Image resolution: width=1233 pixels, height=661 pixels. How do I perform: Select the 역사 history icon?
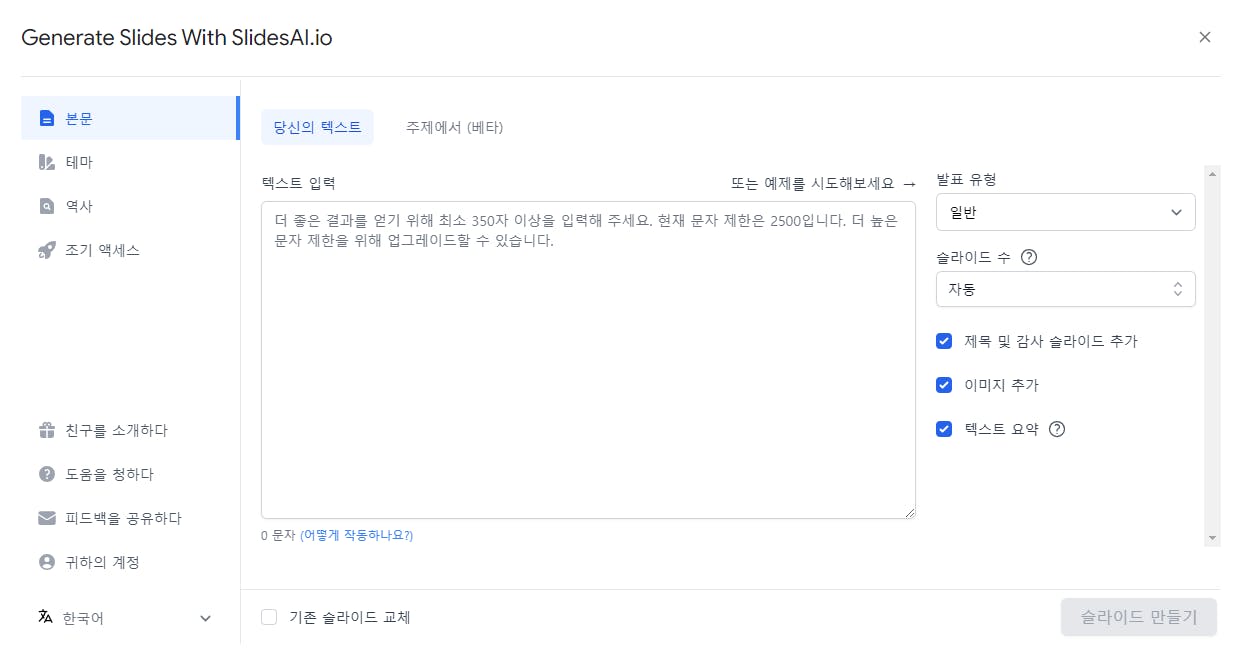(46, 206)
